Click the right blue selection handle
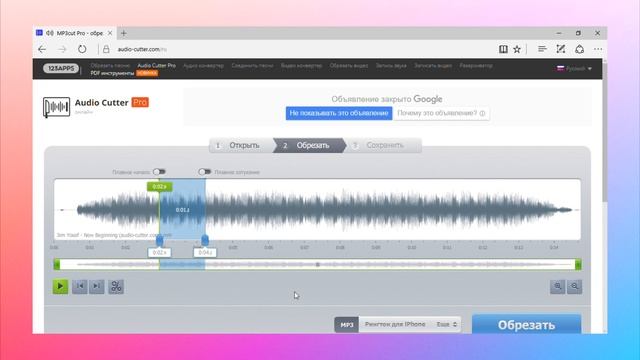 point(205,241)
